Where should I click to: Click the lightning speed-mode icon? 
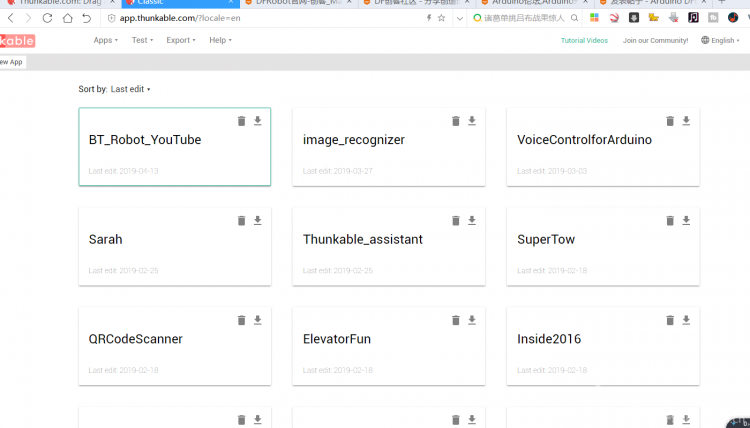click(429, 18)
